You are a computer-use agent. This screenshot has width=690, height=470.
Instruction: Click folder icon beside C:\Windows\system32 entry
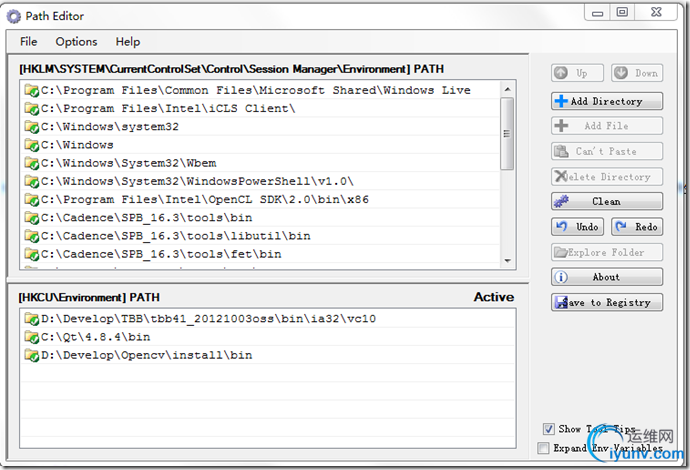coord(32,127)
